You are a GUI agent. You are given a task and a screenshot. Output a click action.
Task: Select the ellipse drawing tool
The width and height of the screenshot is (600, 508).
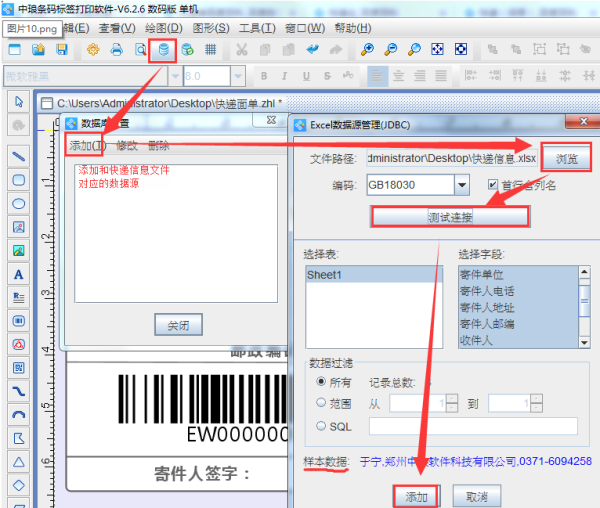[18, 204]
